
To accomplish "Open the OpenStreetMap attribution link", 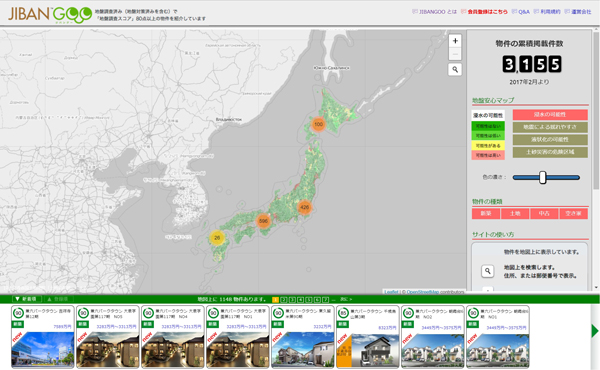I will [x=422, y=292].
